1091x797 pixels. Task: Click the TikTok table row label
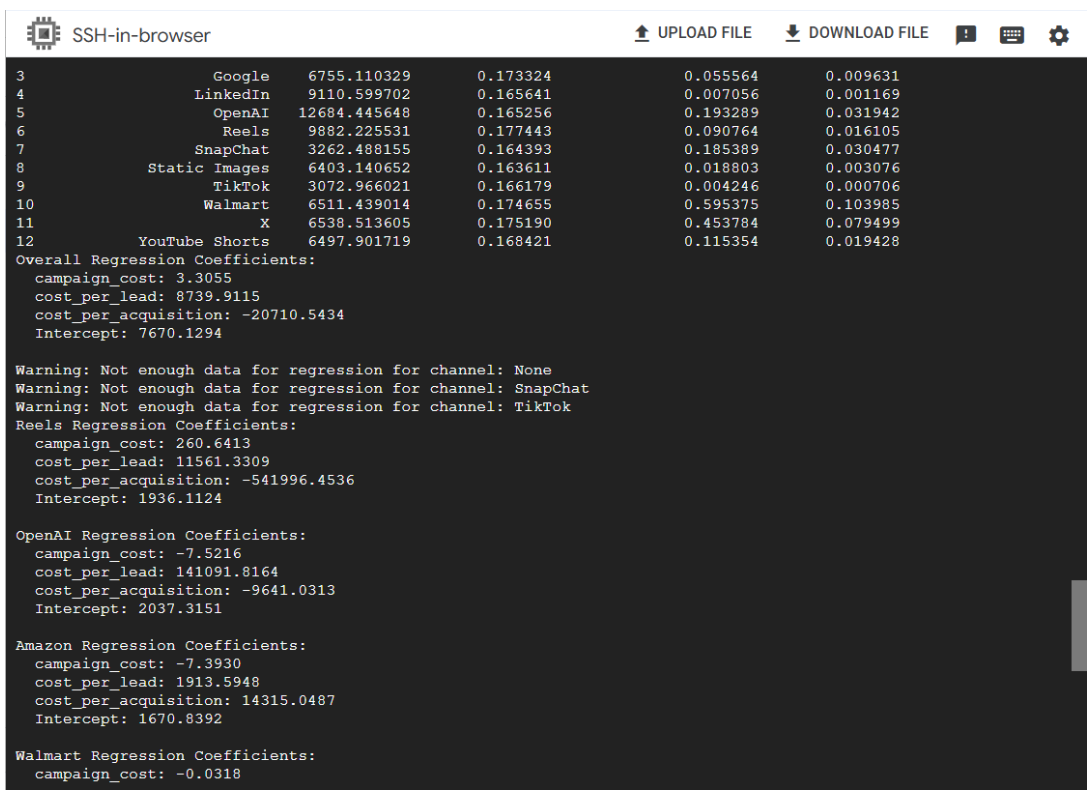[x=241, y=187]
